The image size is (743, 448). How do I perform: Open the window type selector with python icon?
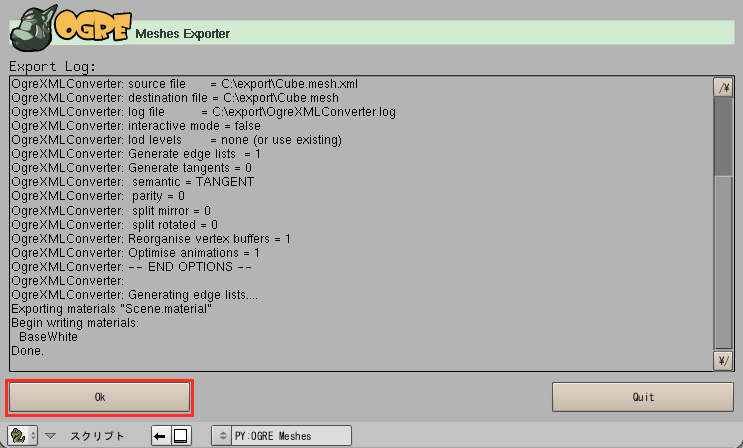[22, 435]
